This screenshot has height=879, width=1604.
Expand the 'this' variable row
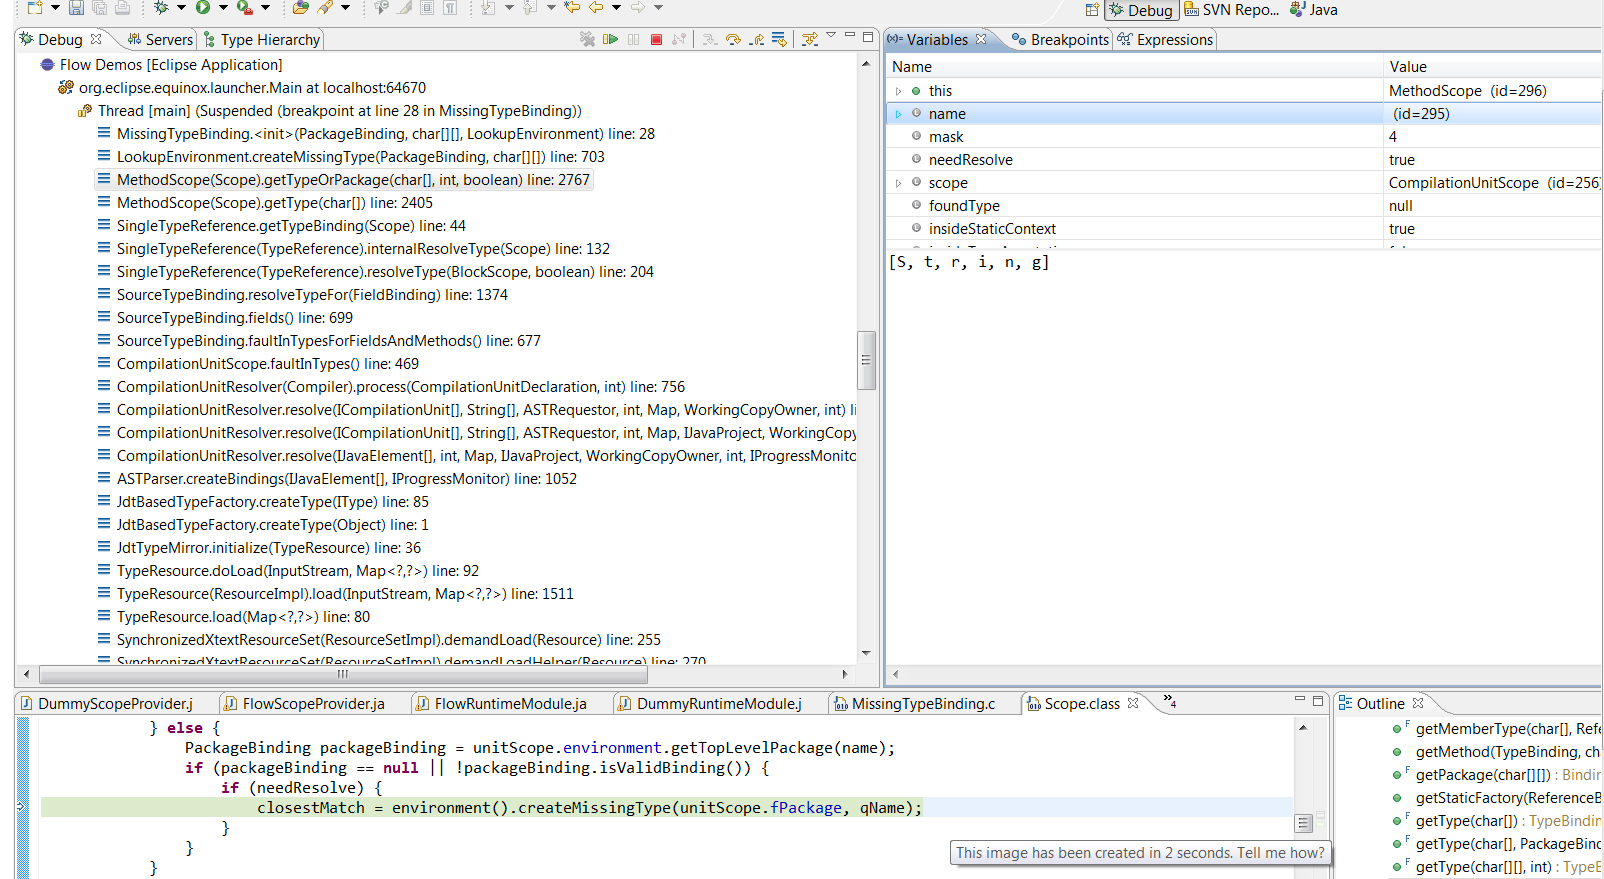[x=898, y=91]
